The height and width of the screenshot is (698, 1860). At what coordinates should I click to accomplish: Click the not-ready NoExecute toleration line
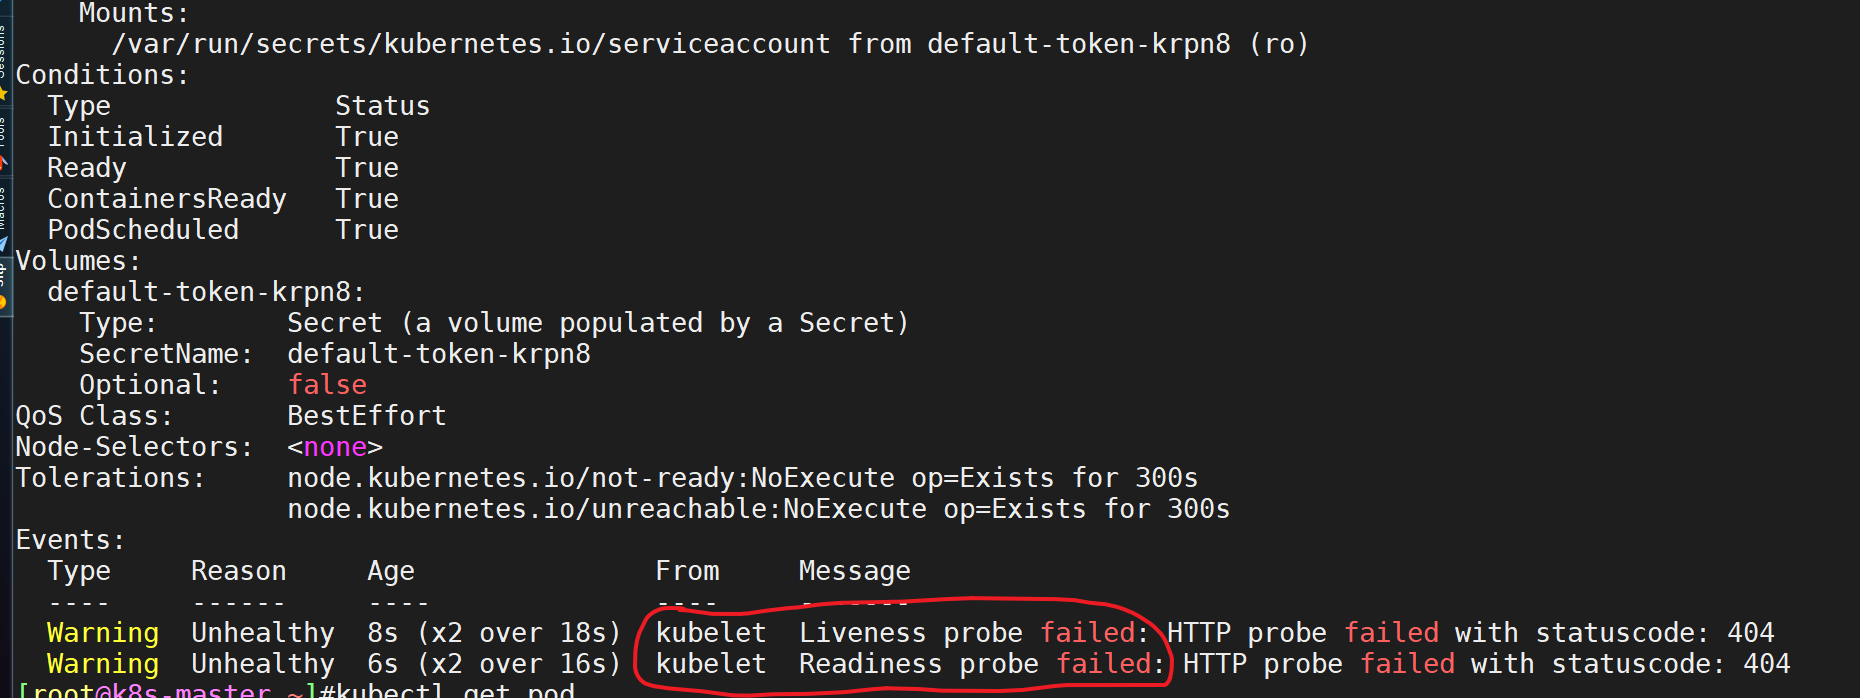743,478
